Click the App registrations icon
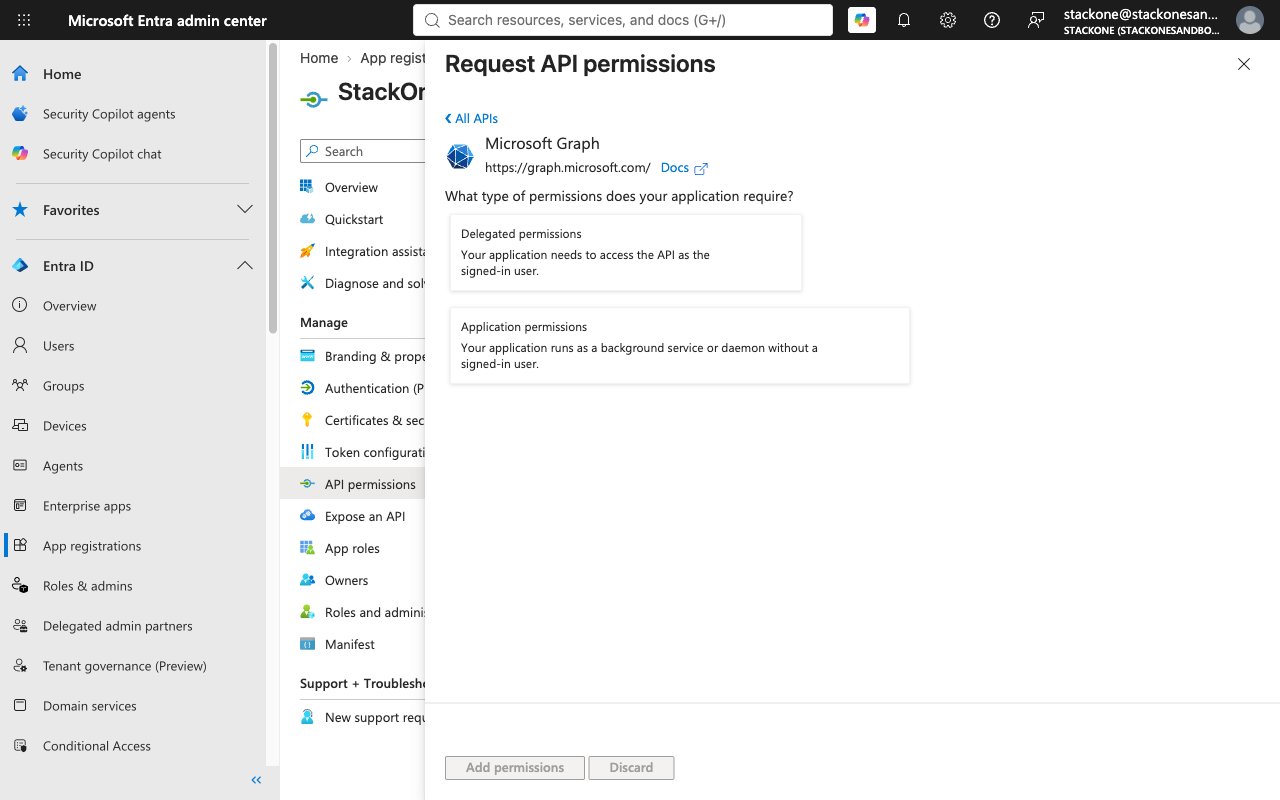 click(20, 546)
